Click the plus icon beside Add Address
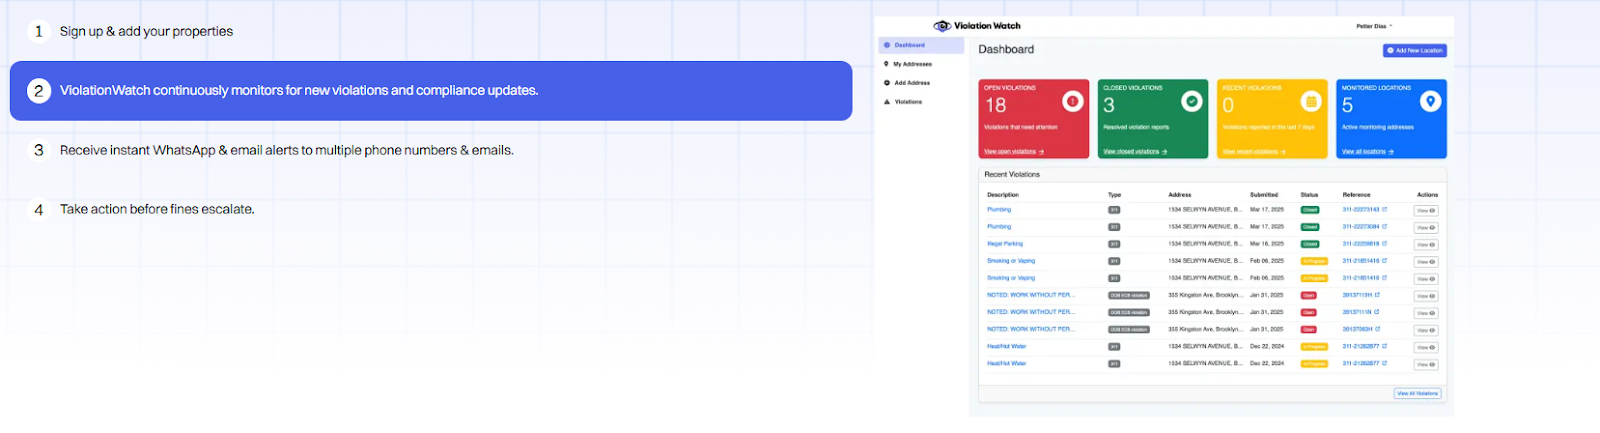The image size is (1600, 433). point(886,83)
